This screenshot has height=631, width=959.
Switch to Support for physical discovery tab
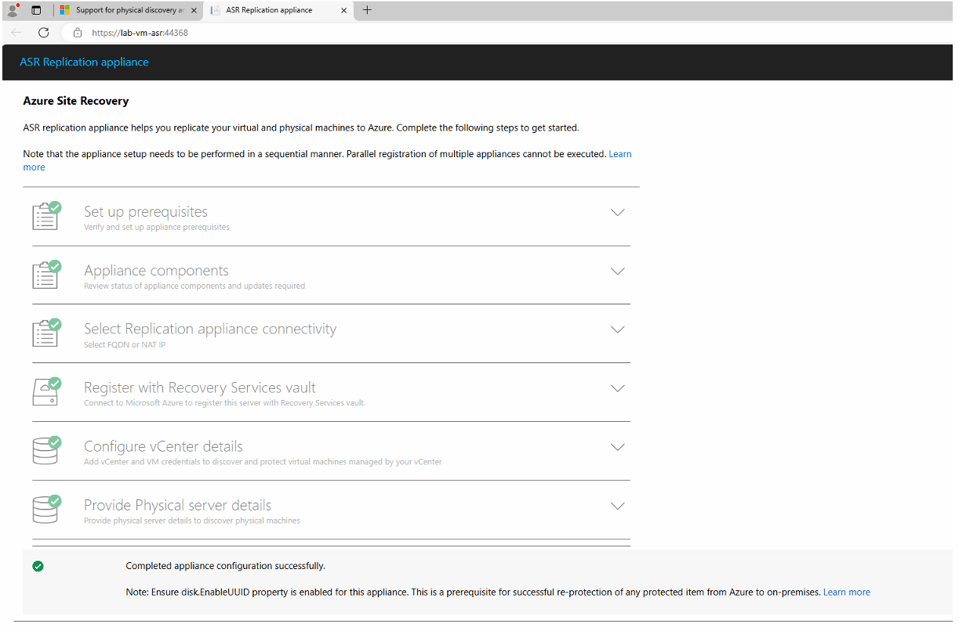128,10
